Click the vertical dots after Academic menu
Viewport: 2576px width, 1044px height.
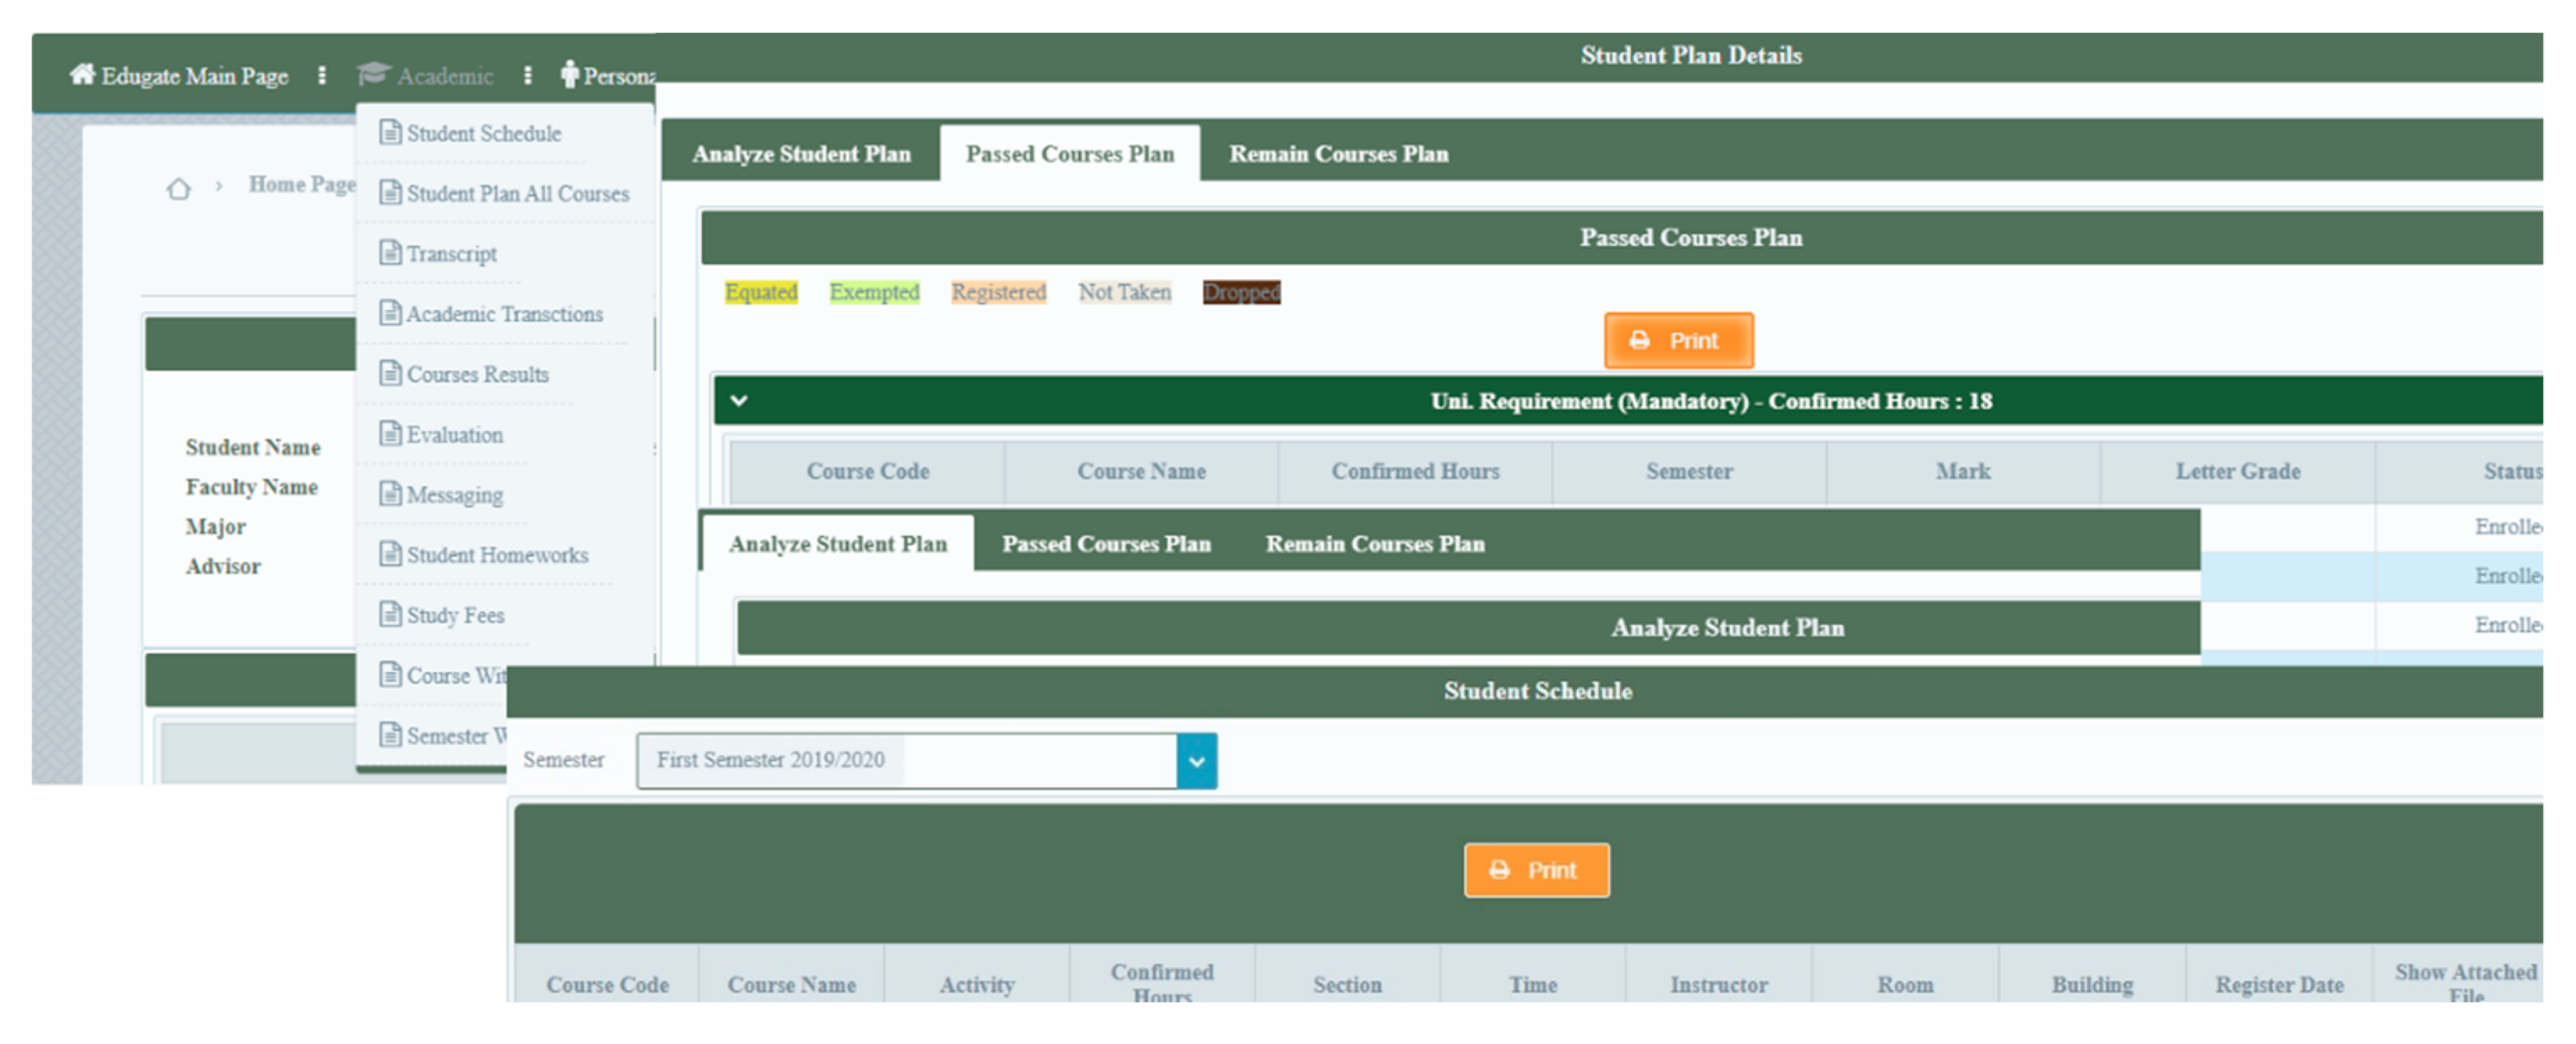[528, 76]
